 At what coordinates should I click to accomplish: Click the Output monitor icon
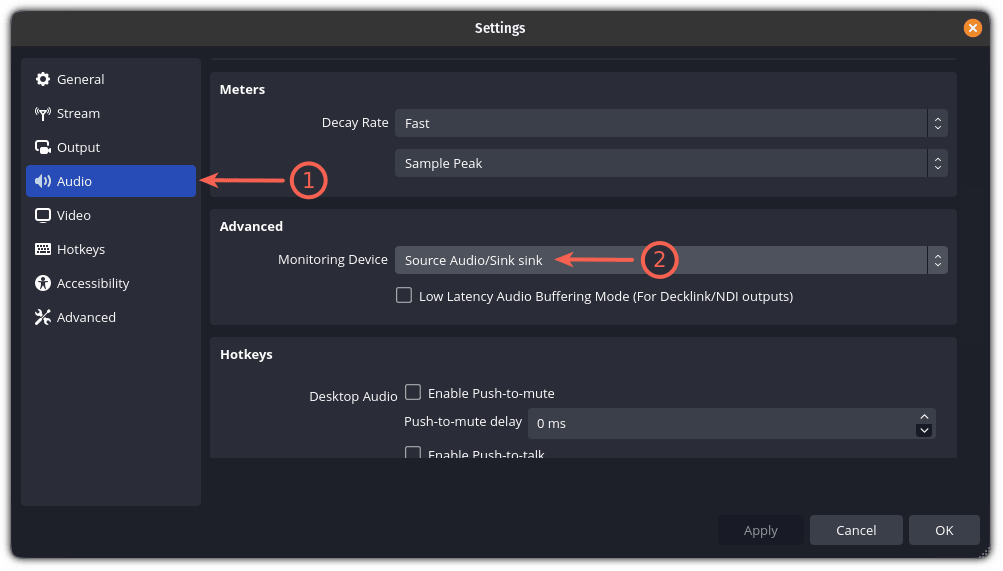pyautogui.click(x=43, y=148)
